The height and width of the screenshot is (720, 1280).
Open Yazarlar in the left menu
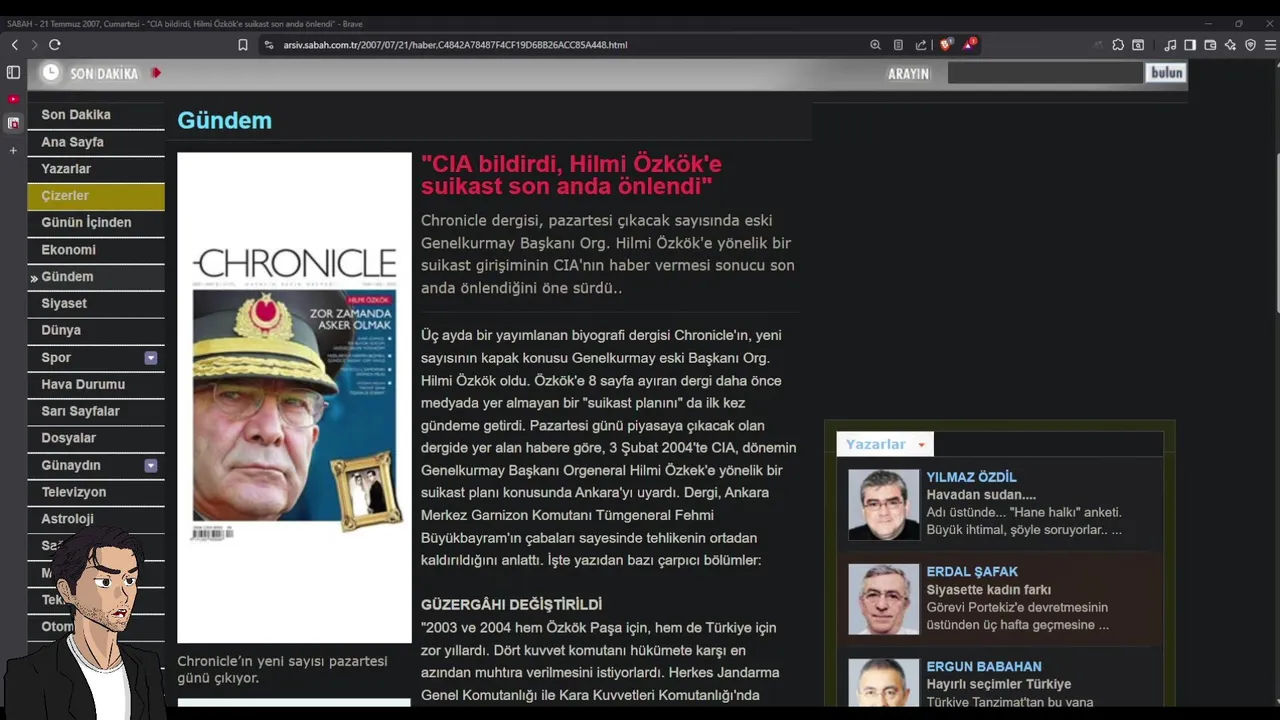[x=96, y=169]
